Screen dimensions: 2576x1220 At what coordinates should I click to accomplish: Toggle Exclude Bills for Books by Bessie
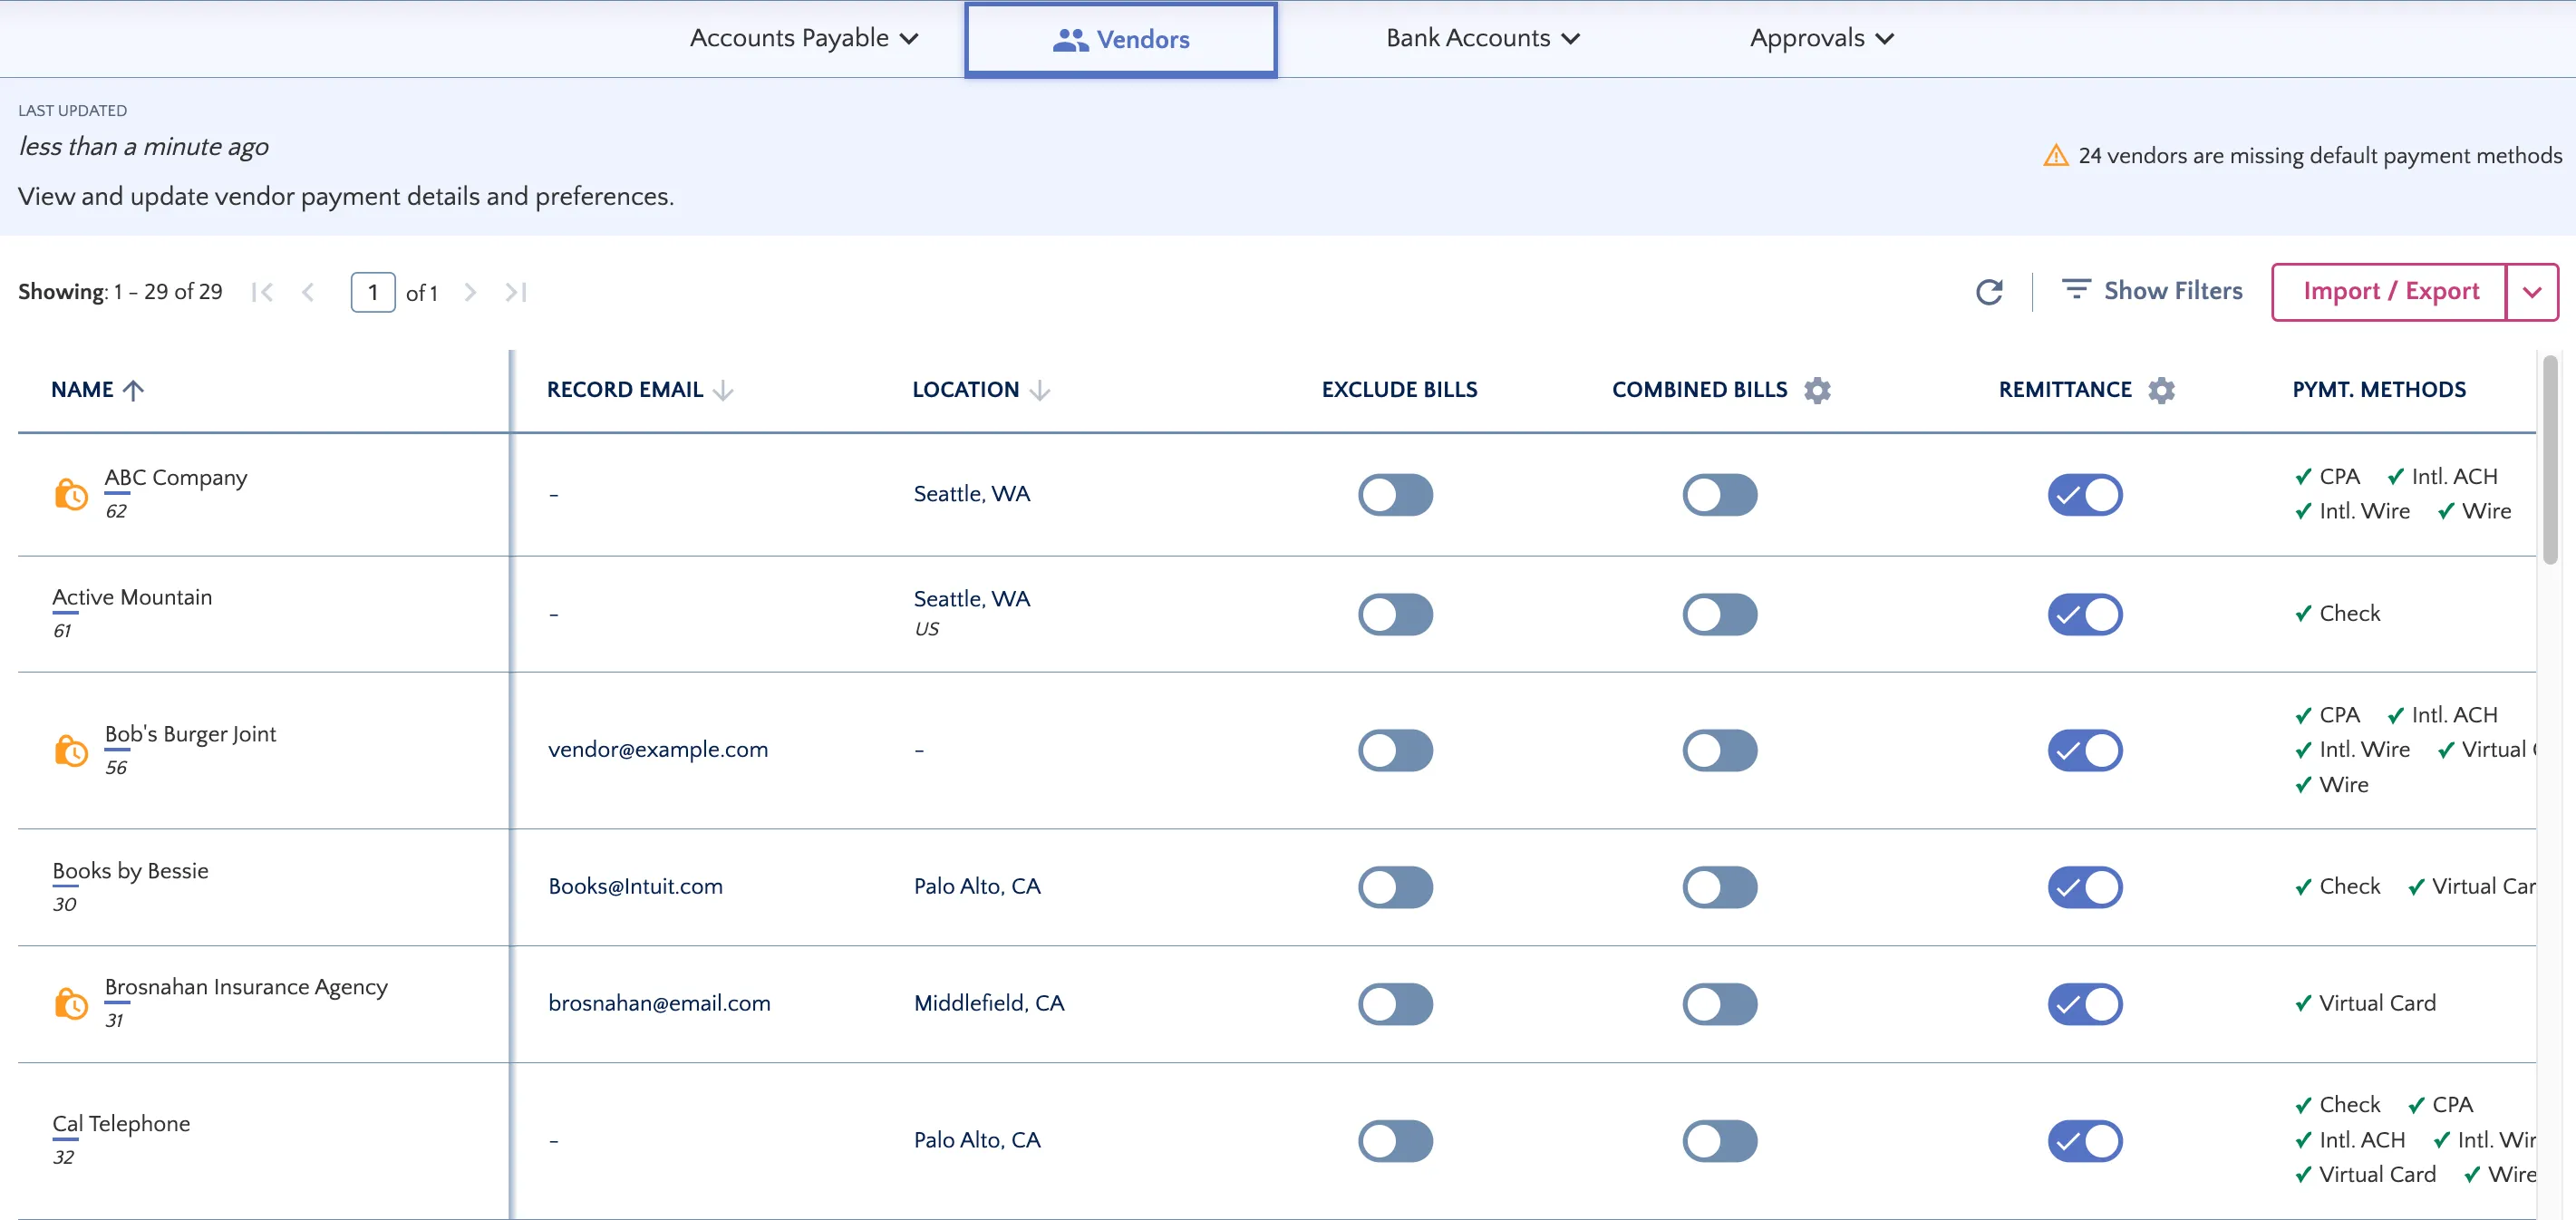tap(1395, 887)
